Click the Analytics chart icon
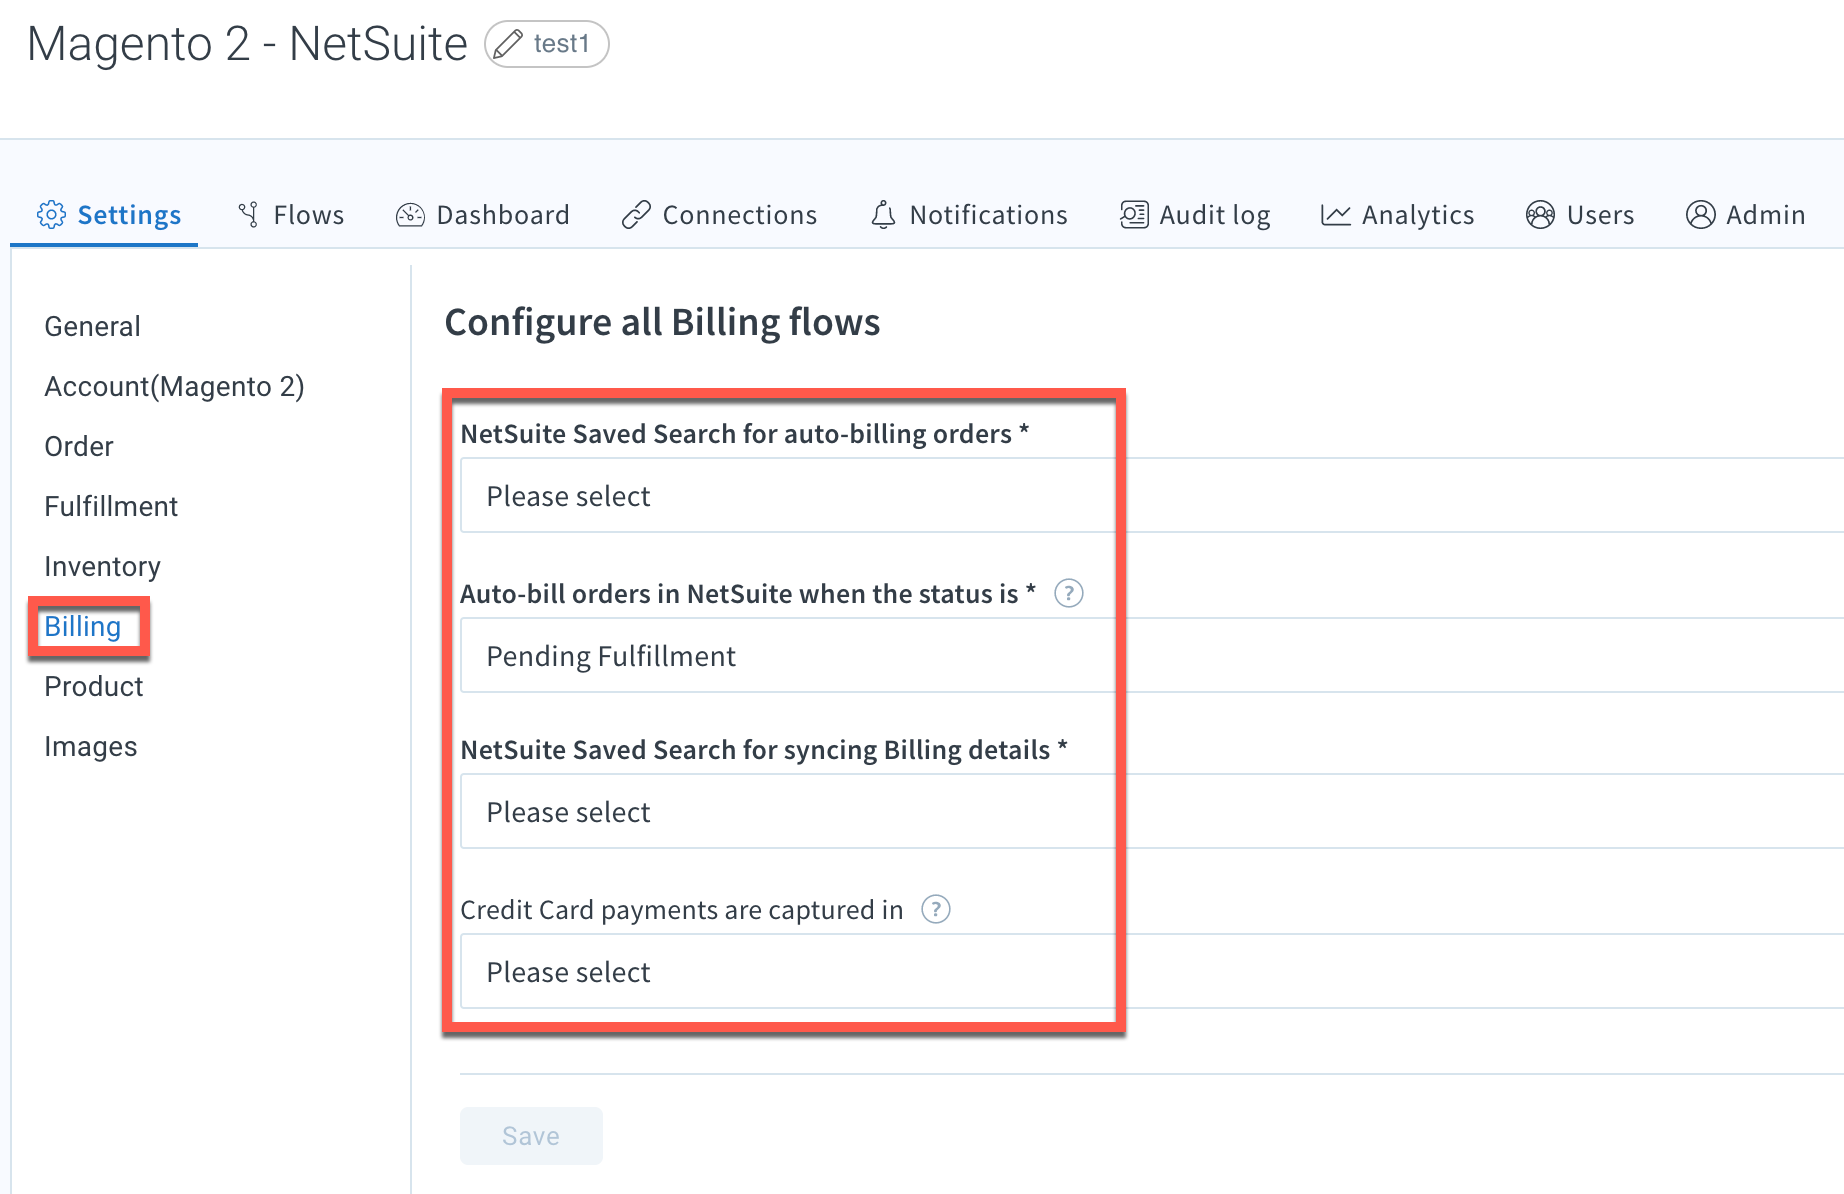Viewport: 1844px width, 1194px height. pos(1336,215)
